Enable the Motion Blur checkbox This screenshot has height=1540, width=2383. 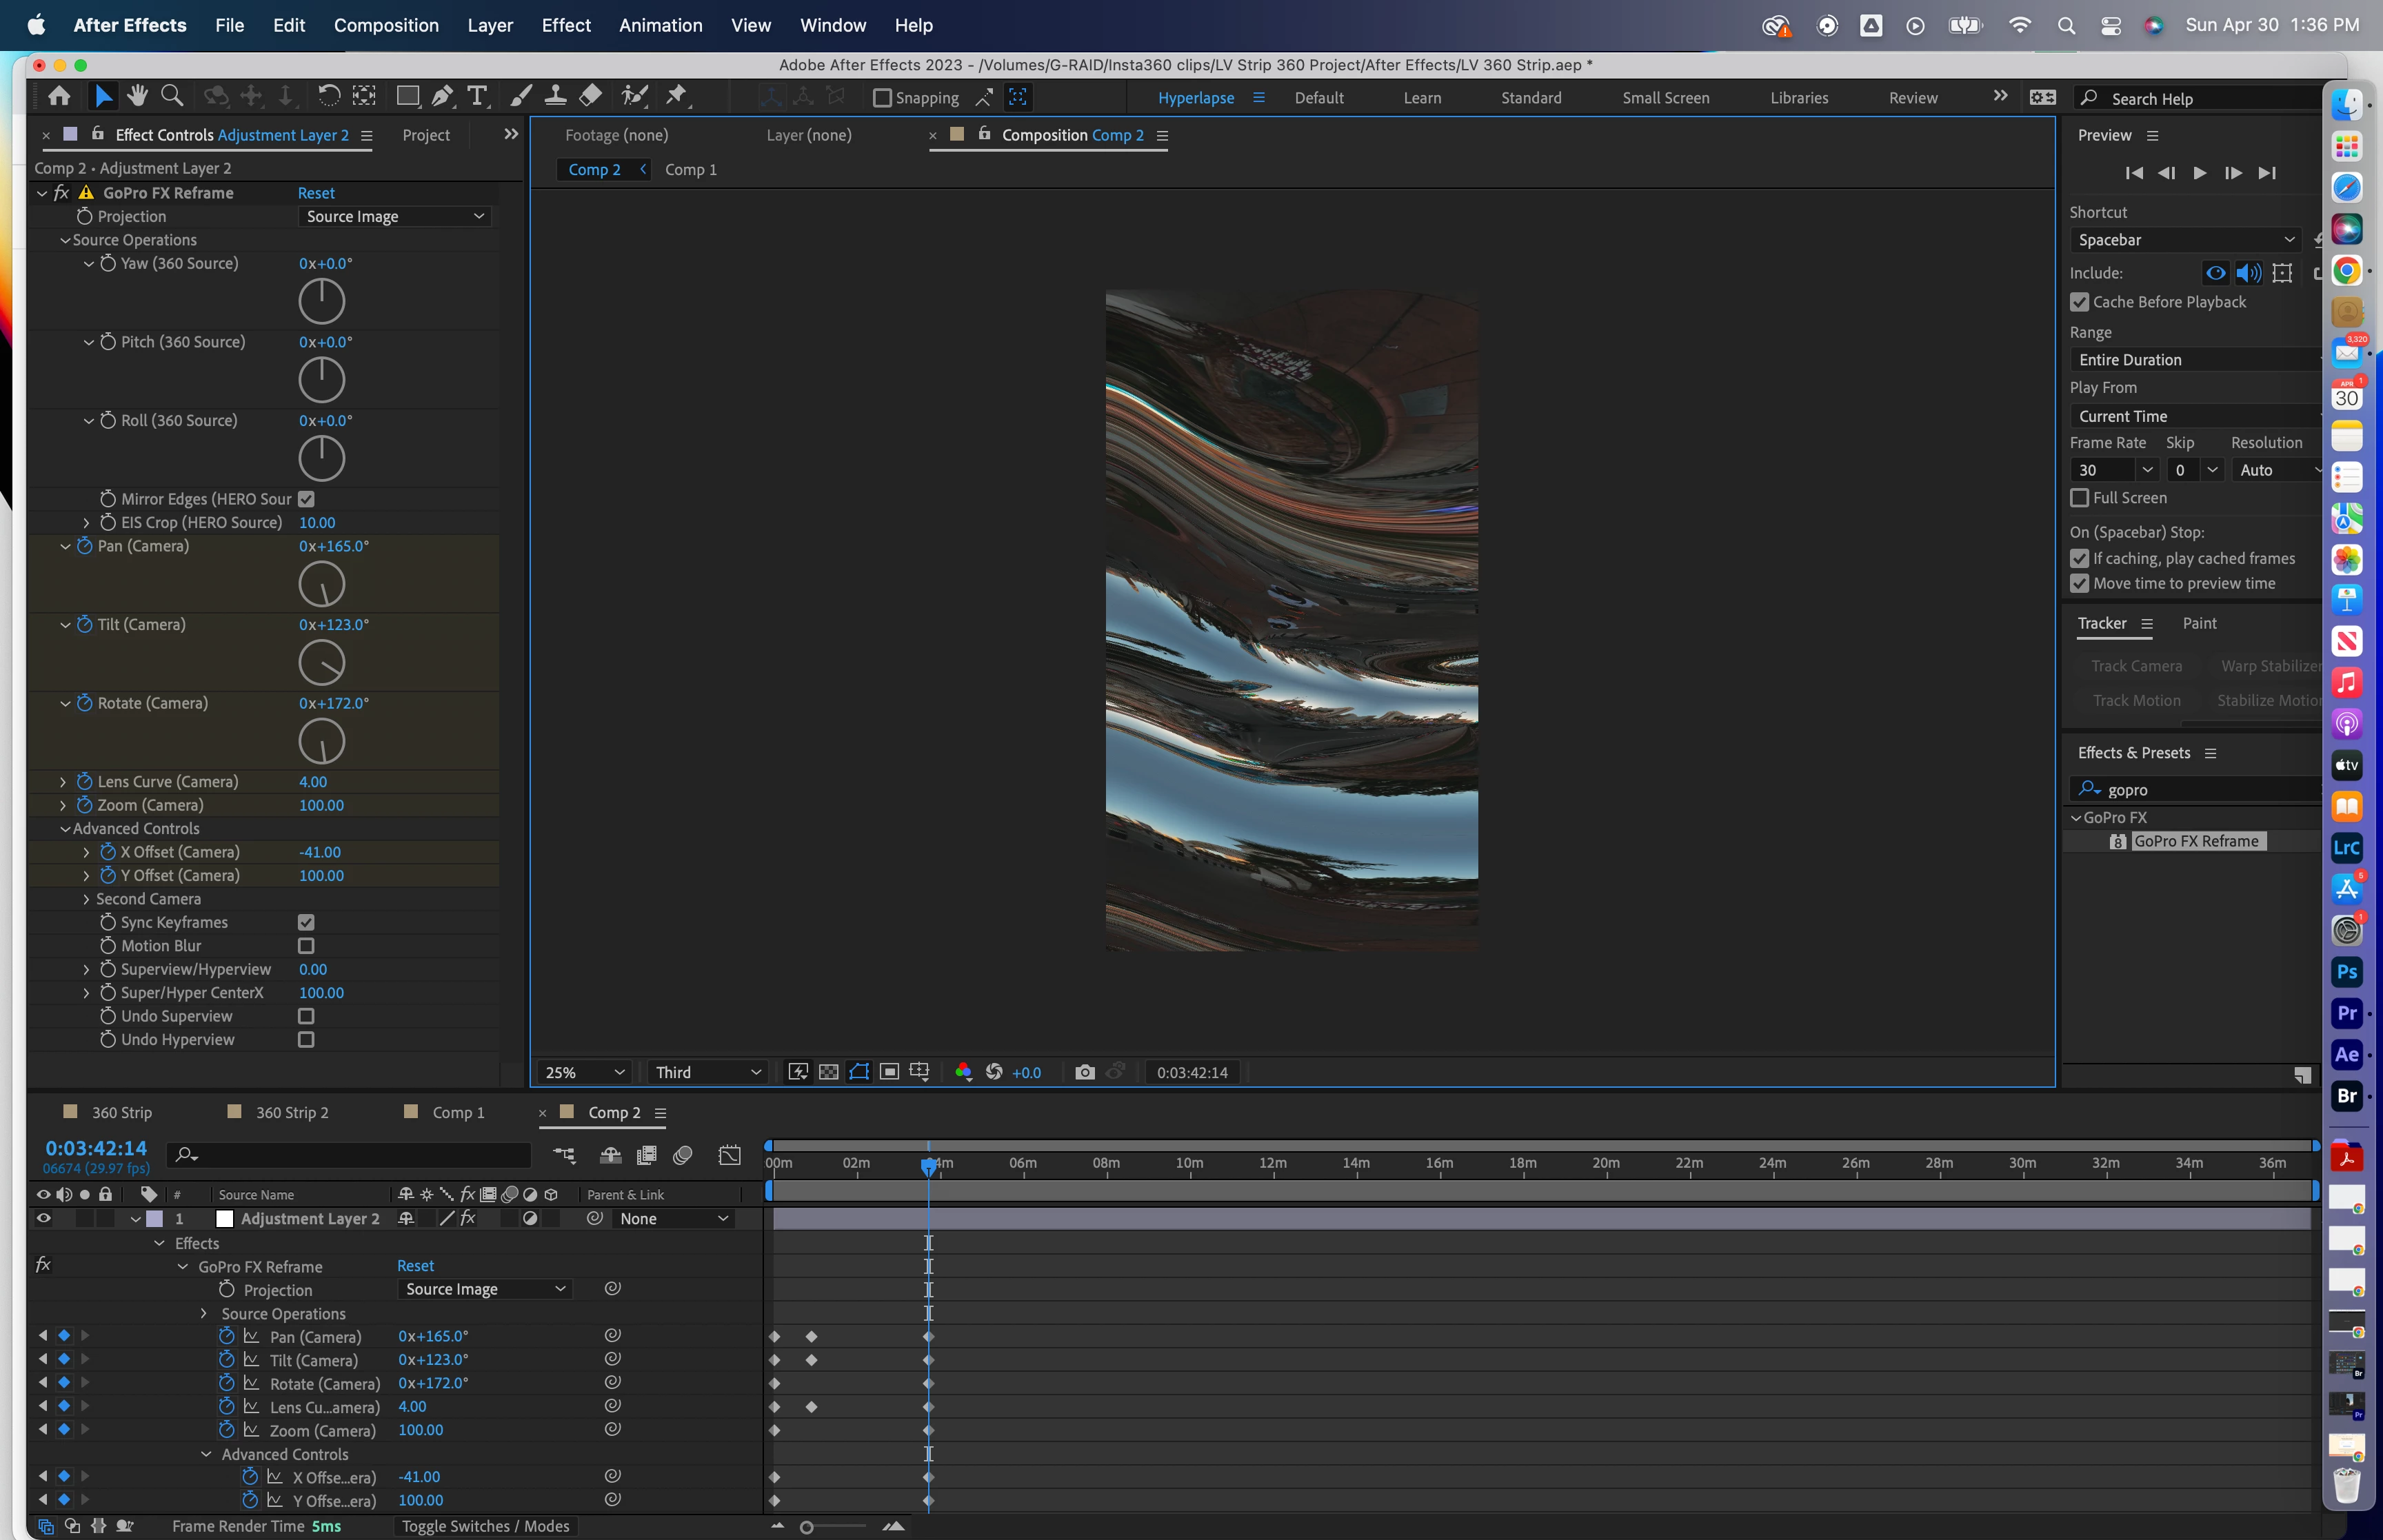(x=306, y=946)
